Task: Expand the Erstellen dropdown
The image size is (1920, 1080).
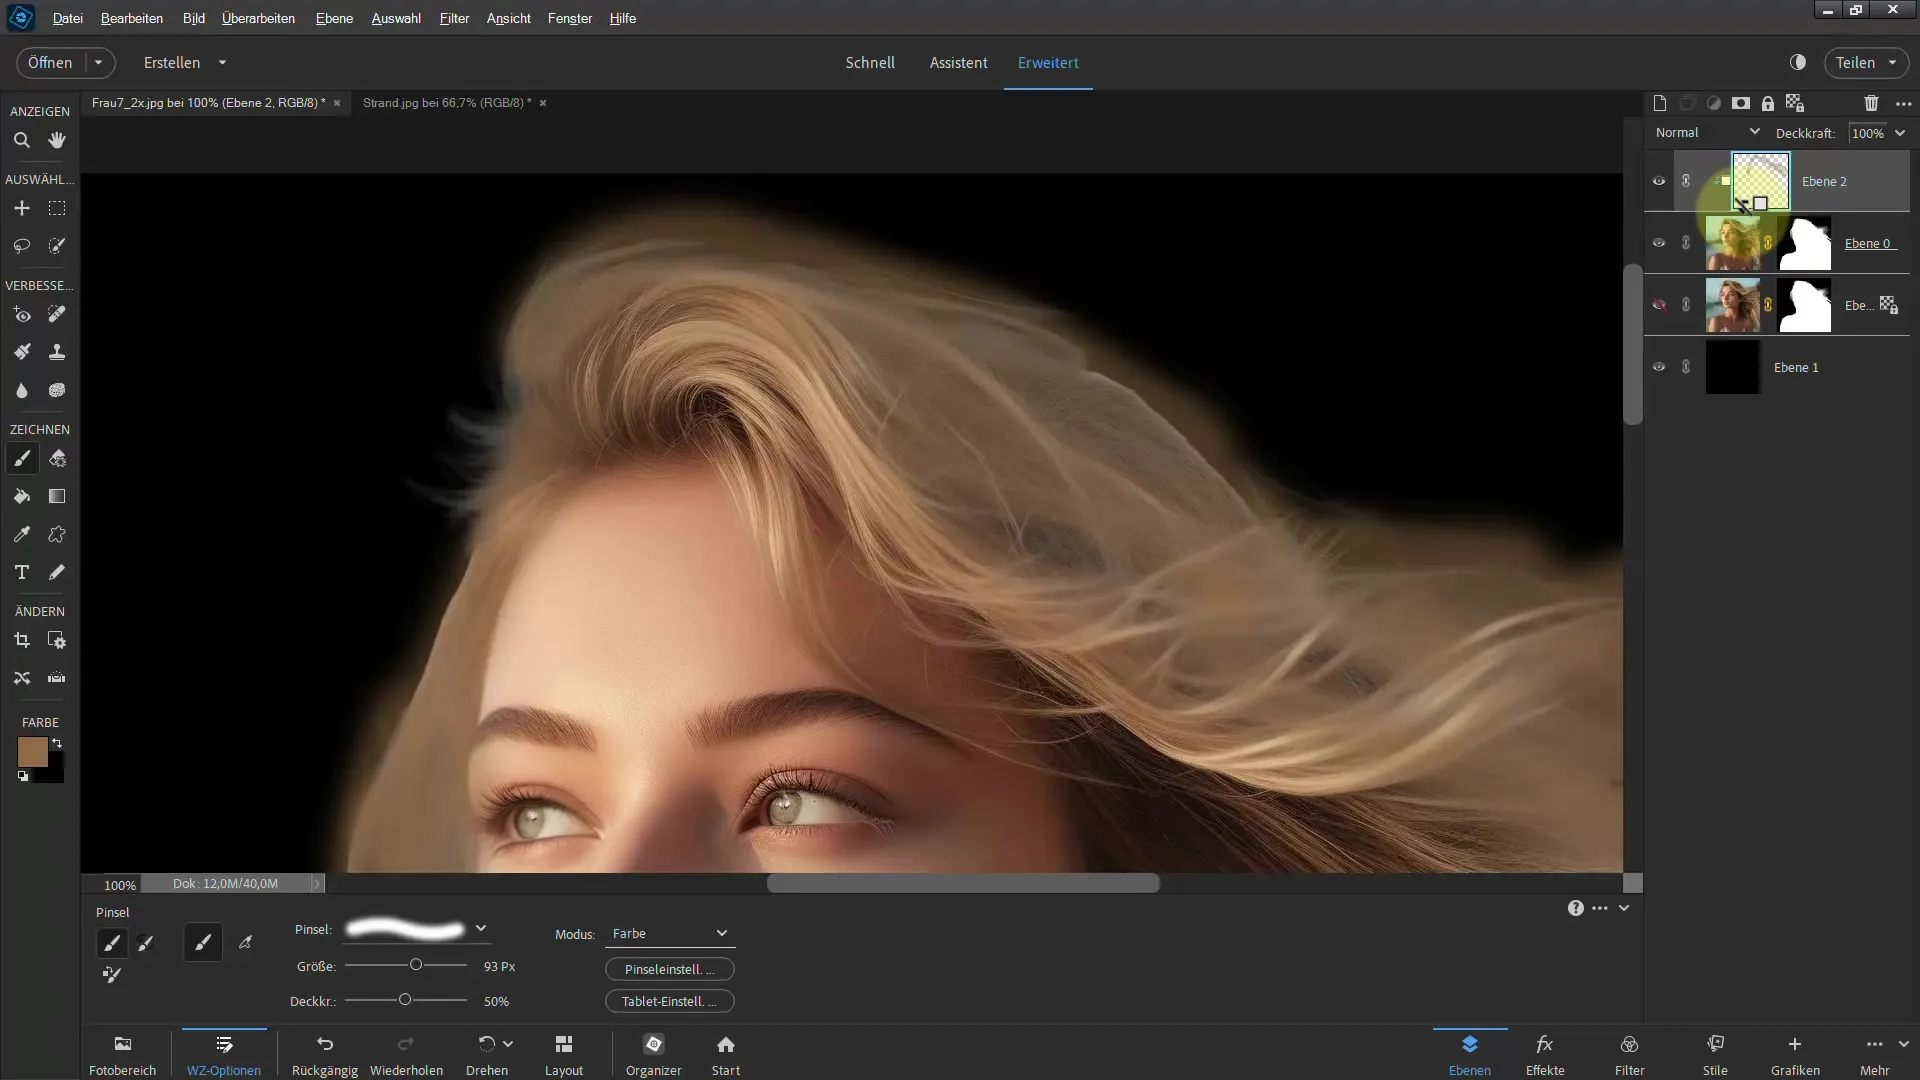Action: [222, 62]
